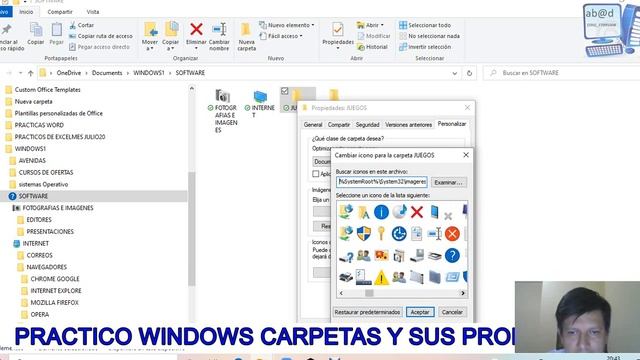Click Eliminar red X in ribbon

[196, 36]
